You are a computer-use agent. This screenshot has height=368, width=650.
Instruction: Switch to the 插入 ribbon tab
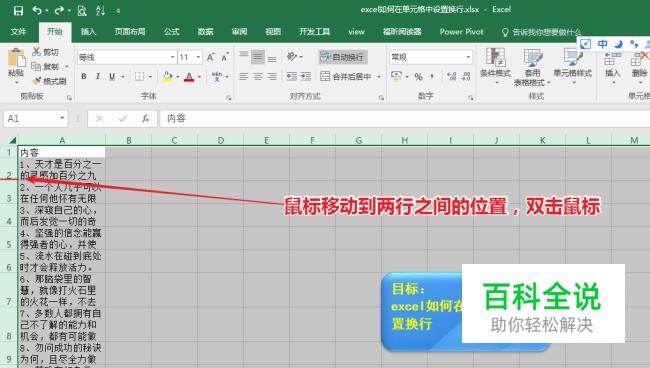tap(88, 31)
